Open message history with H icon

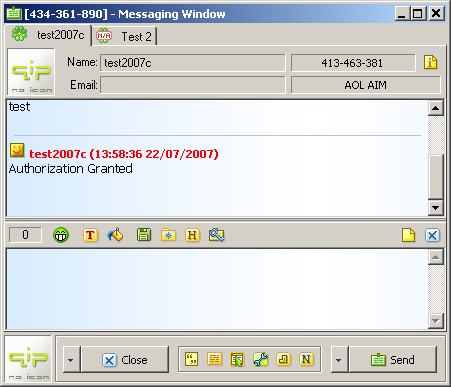tap(192, 235)
